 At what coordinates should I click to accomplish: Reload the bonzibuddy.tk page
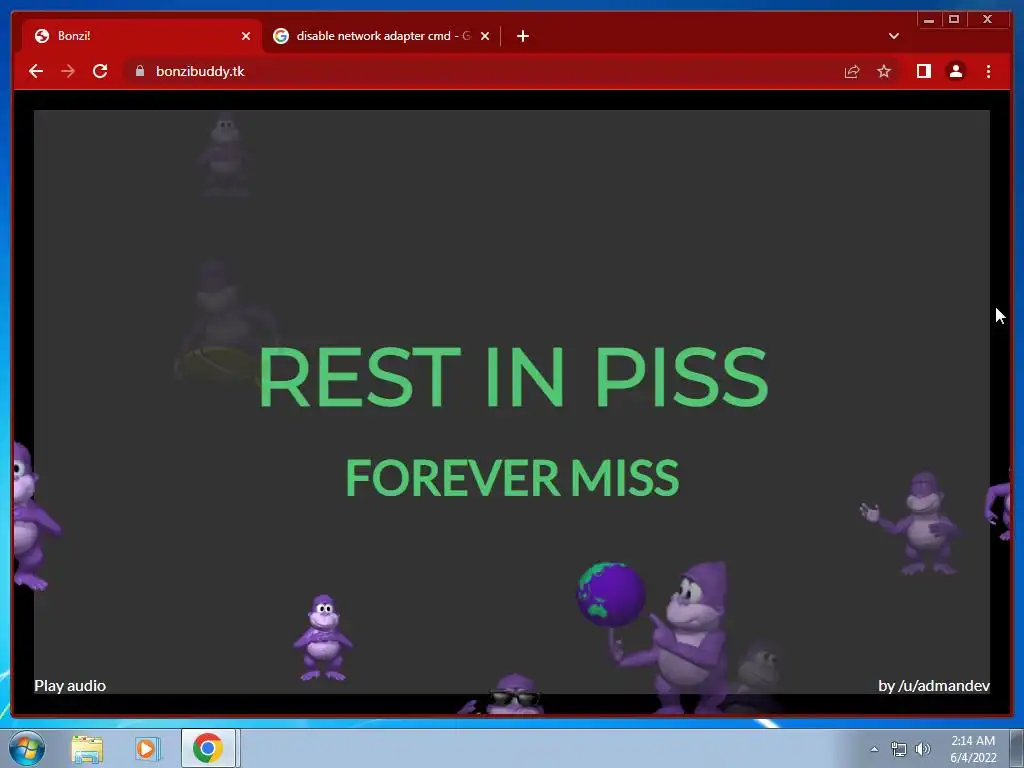[x=100, y=71]
